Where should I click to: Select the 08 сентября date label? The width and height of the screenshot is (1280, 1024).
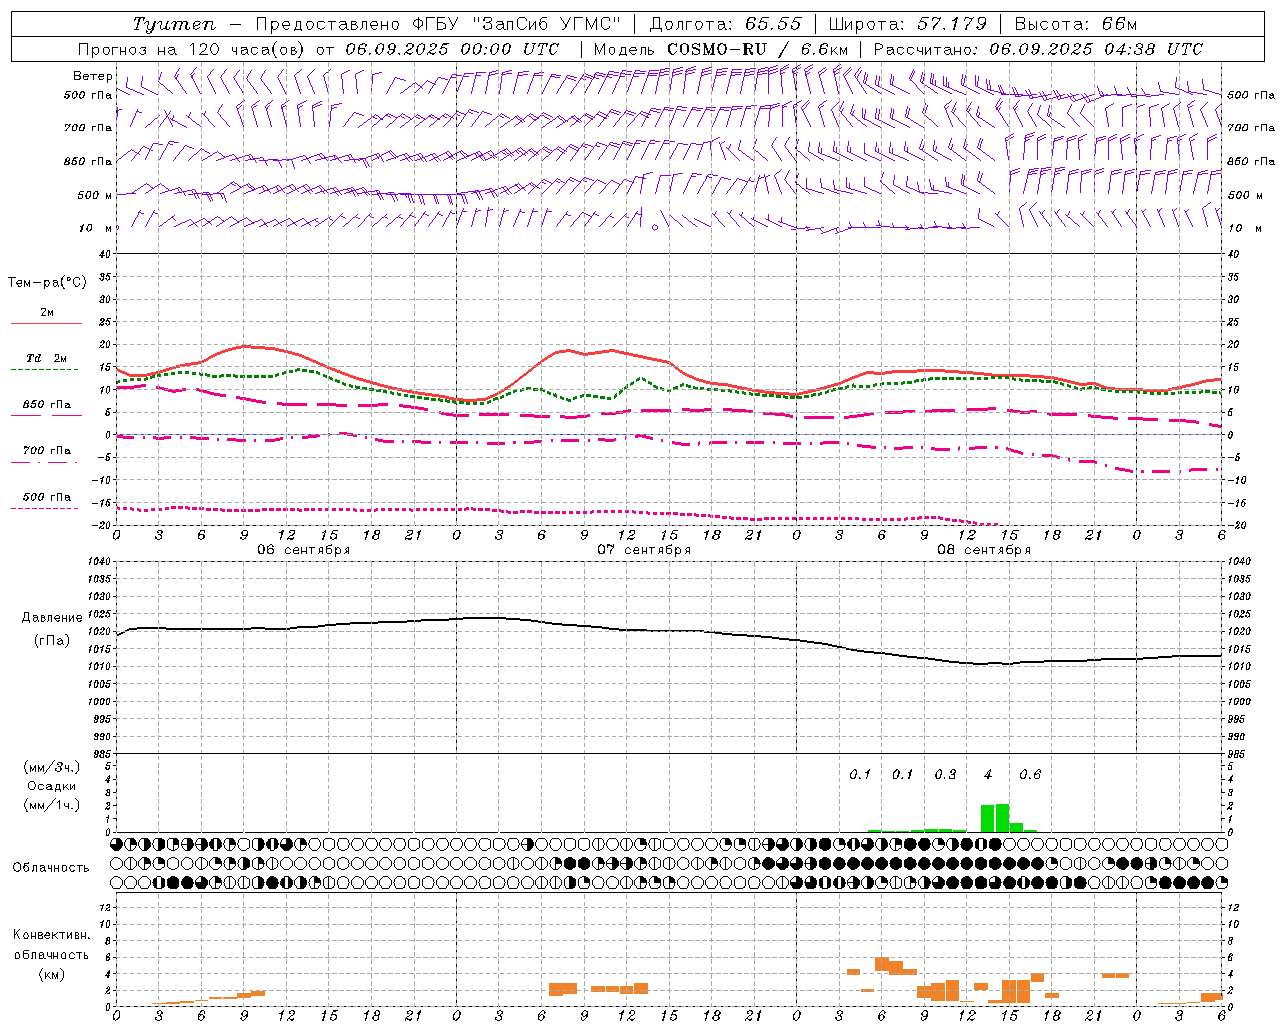tap(984, 549)
